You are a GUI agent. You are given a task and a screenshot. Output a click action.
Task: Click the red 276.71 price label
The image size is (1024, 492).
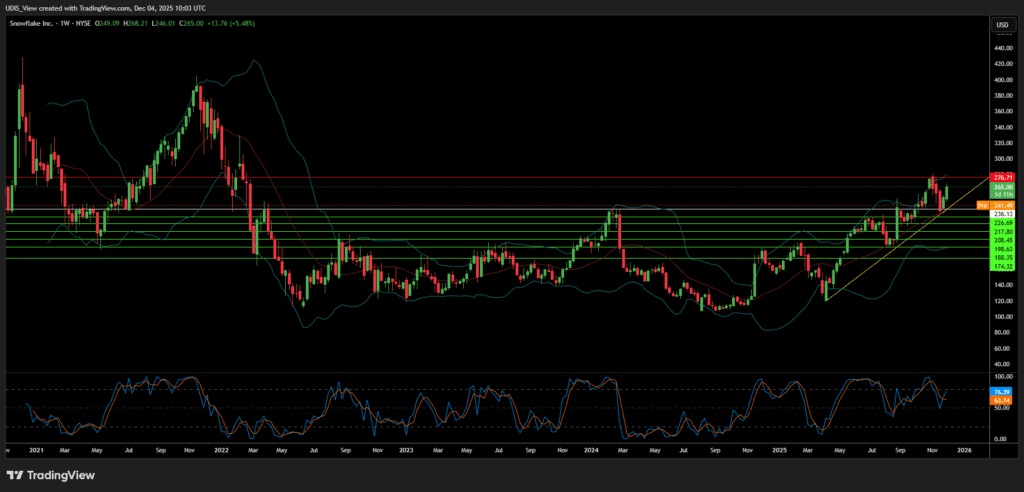coord(1002,177)
